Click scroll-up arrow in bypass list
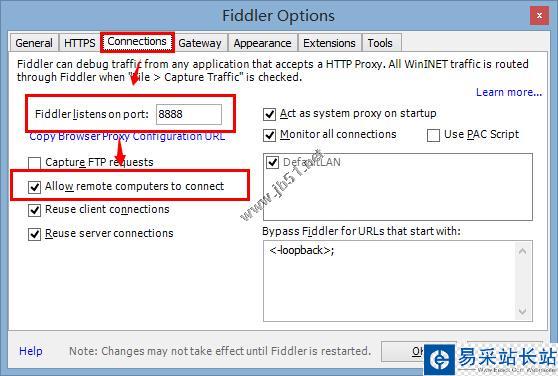558x376 pixels. tap(522, 251)
